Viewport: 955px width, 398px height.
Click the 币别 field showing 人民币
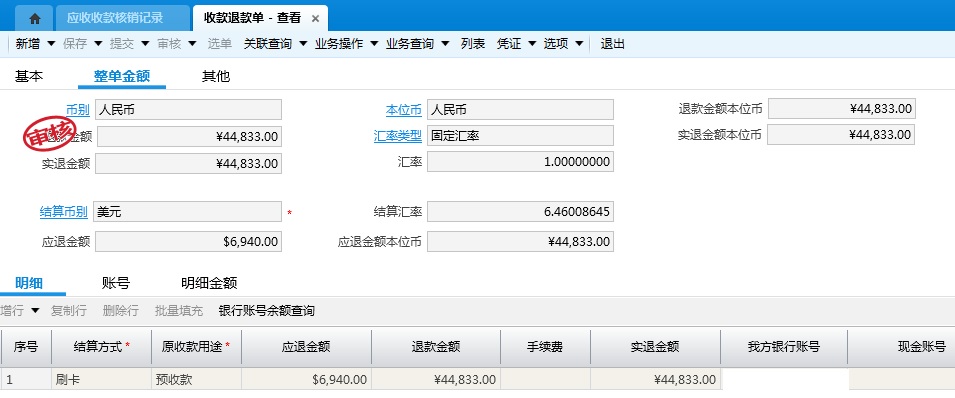[188, 110]
